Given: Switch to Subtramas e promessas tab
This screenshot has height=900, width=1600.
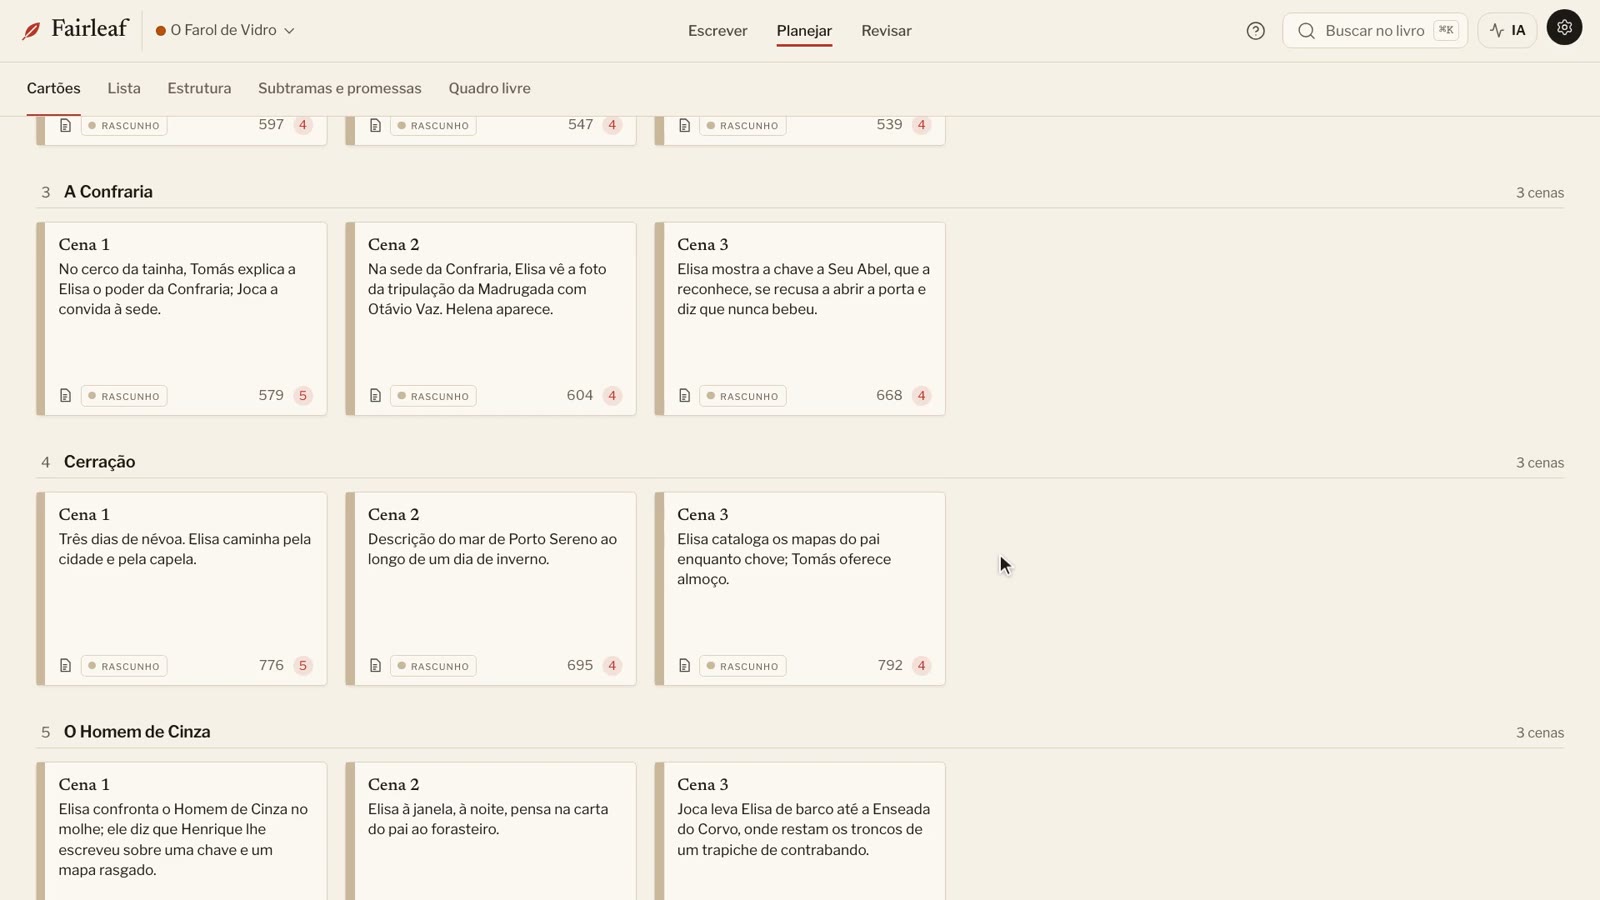Looking at the screenshot, I should click(340, 88).
